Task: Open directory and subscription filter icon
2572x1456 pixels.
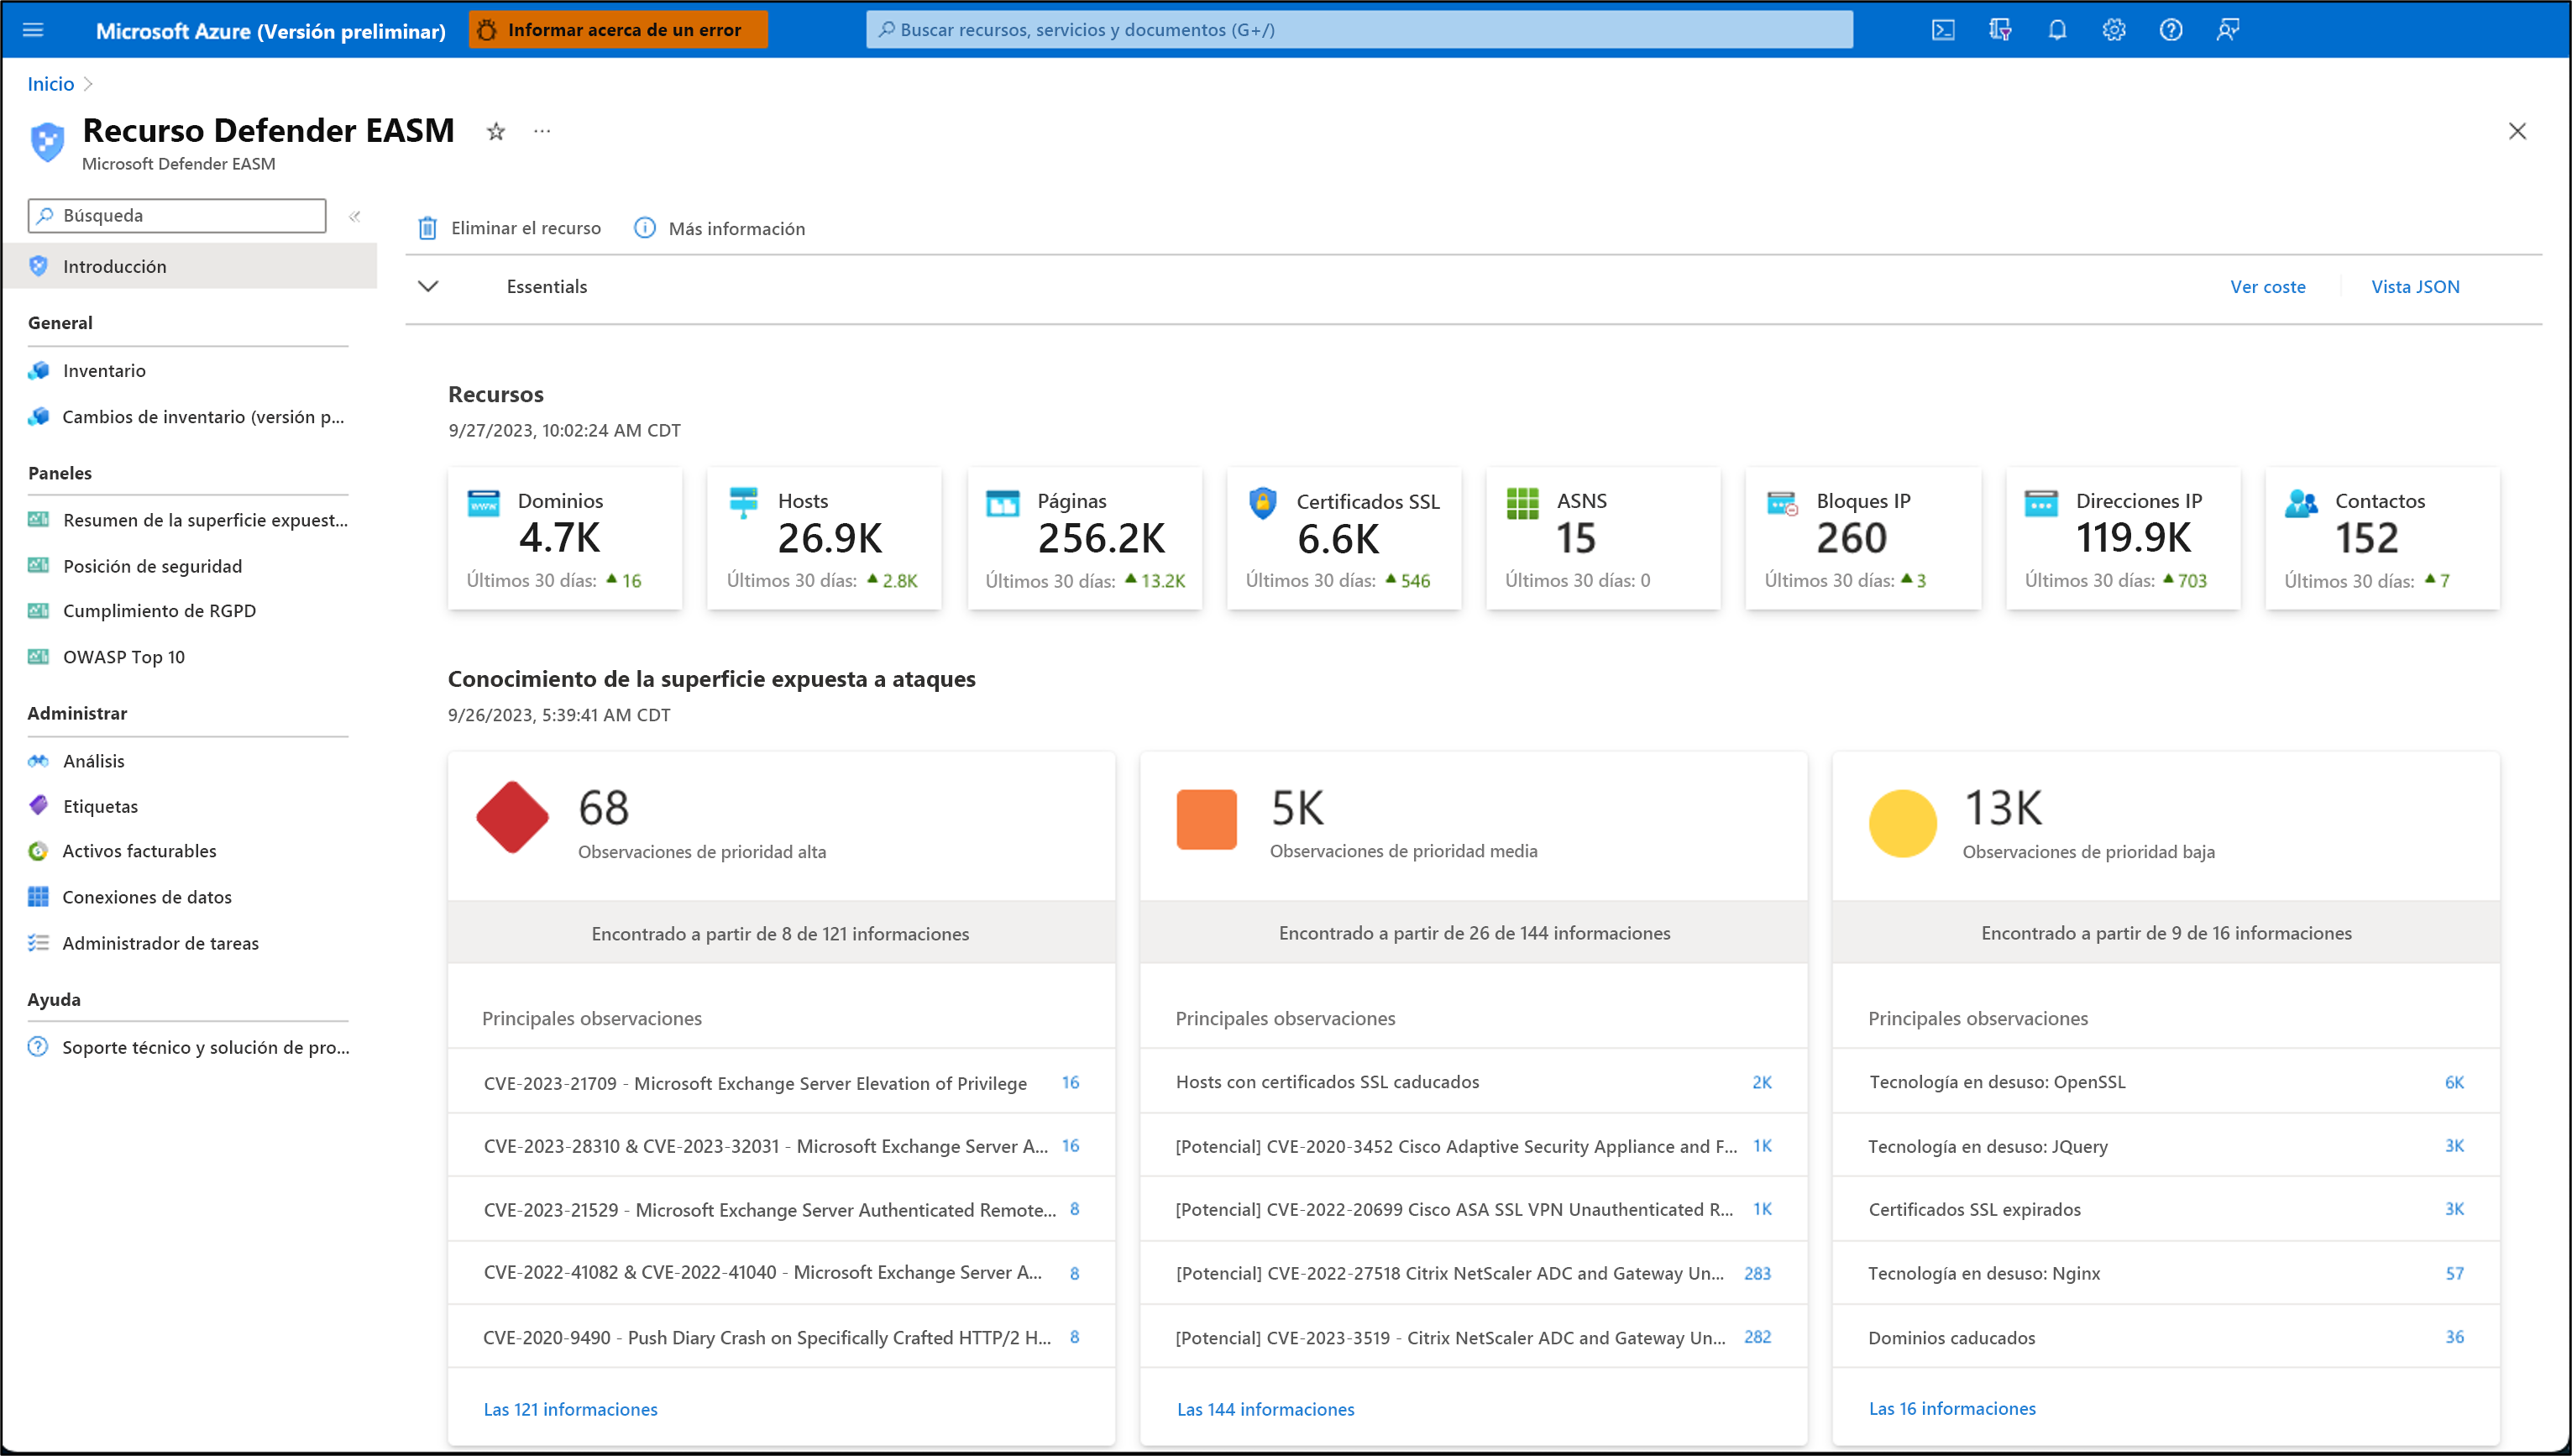Action: (x=1999, y=30)
